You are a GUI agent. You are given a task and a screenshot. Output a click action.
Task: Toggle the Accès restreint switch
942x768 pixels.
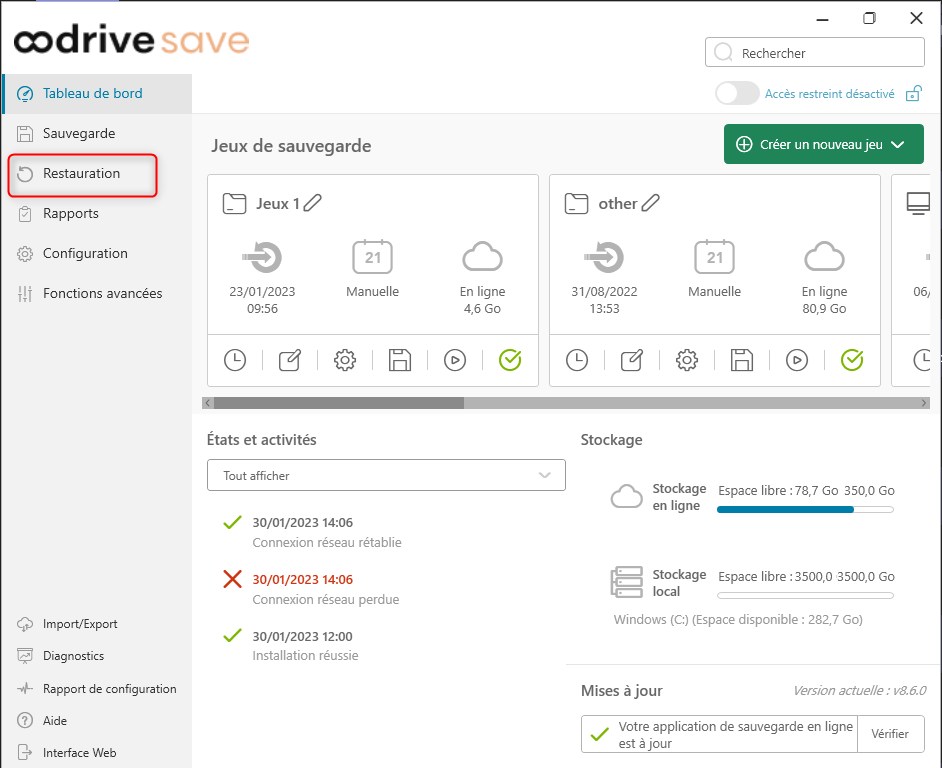click(x=737, y=94)
